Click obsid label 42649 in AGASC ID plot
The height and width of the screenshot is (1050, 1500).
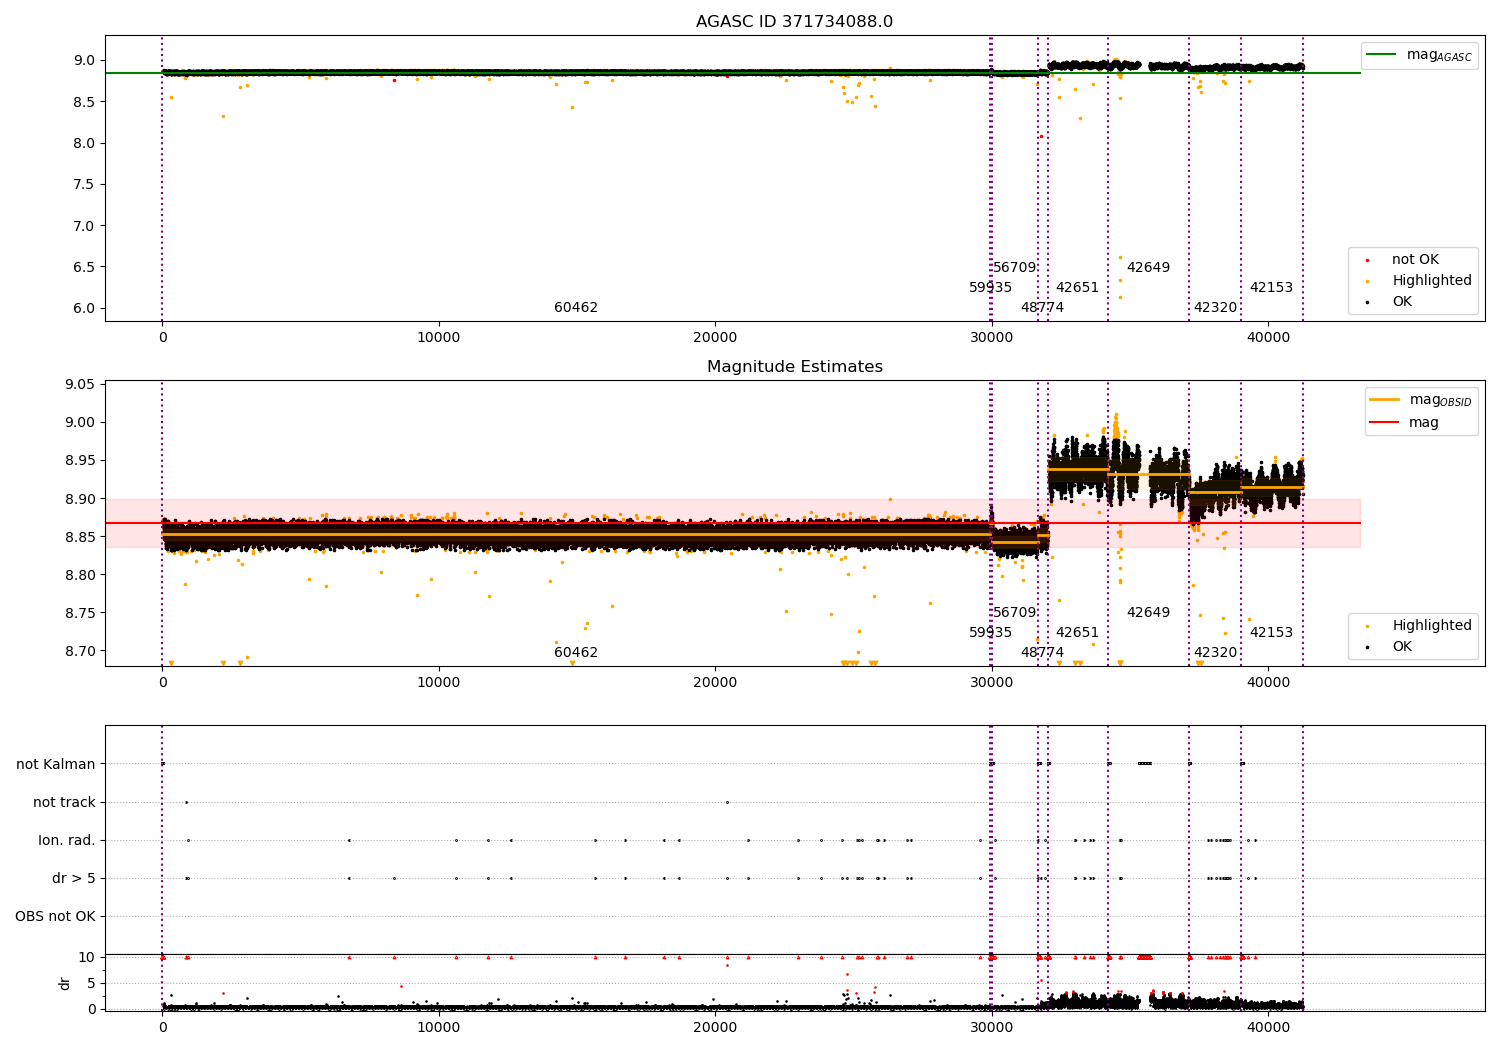pyautogui.click(x=1148, y=268)
